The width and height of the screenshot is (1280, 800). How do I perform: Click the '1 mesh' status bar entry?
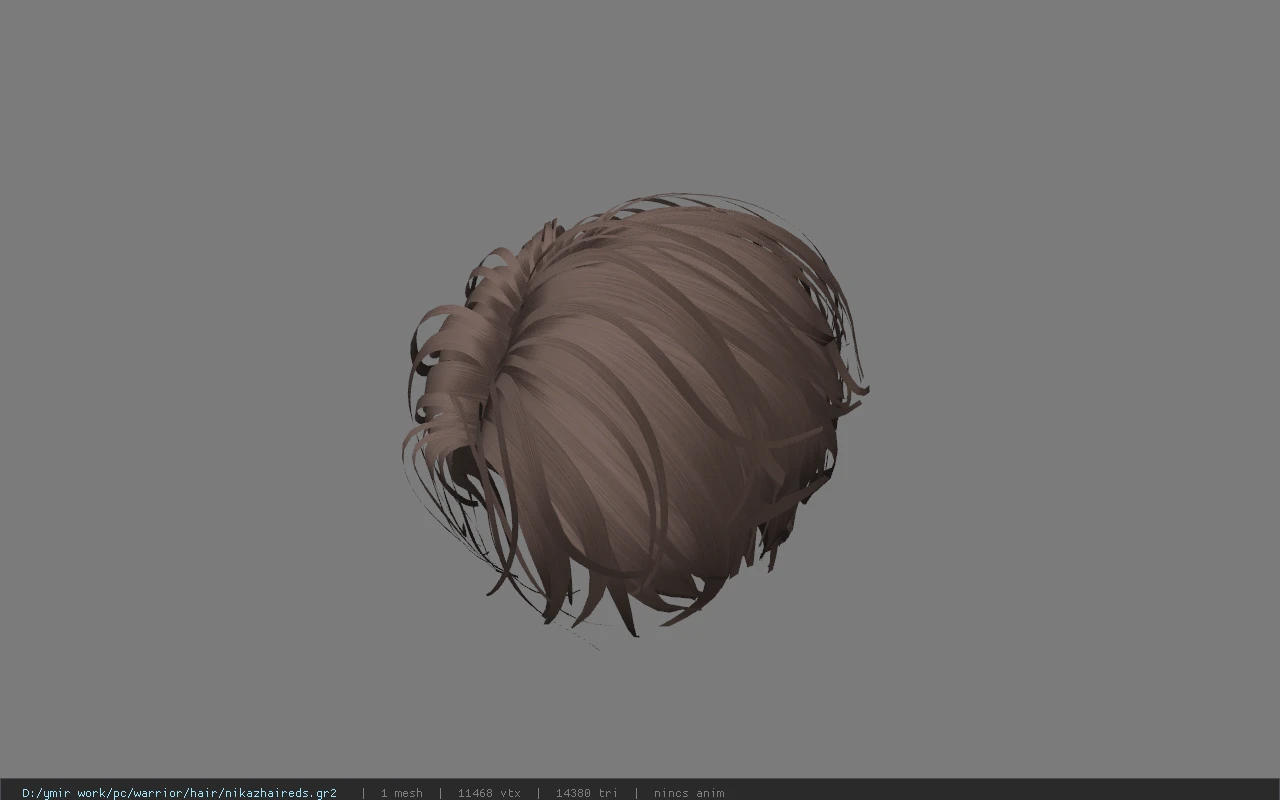[x=401, y=793]
